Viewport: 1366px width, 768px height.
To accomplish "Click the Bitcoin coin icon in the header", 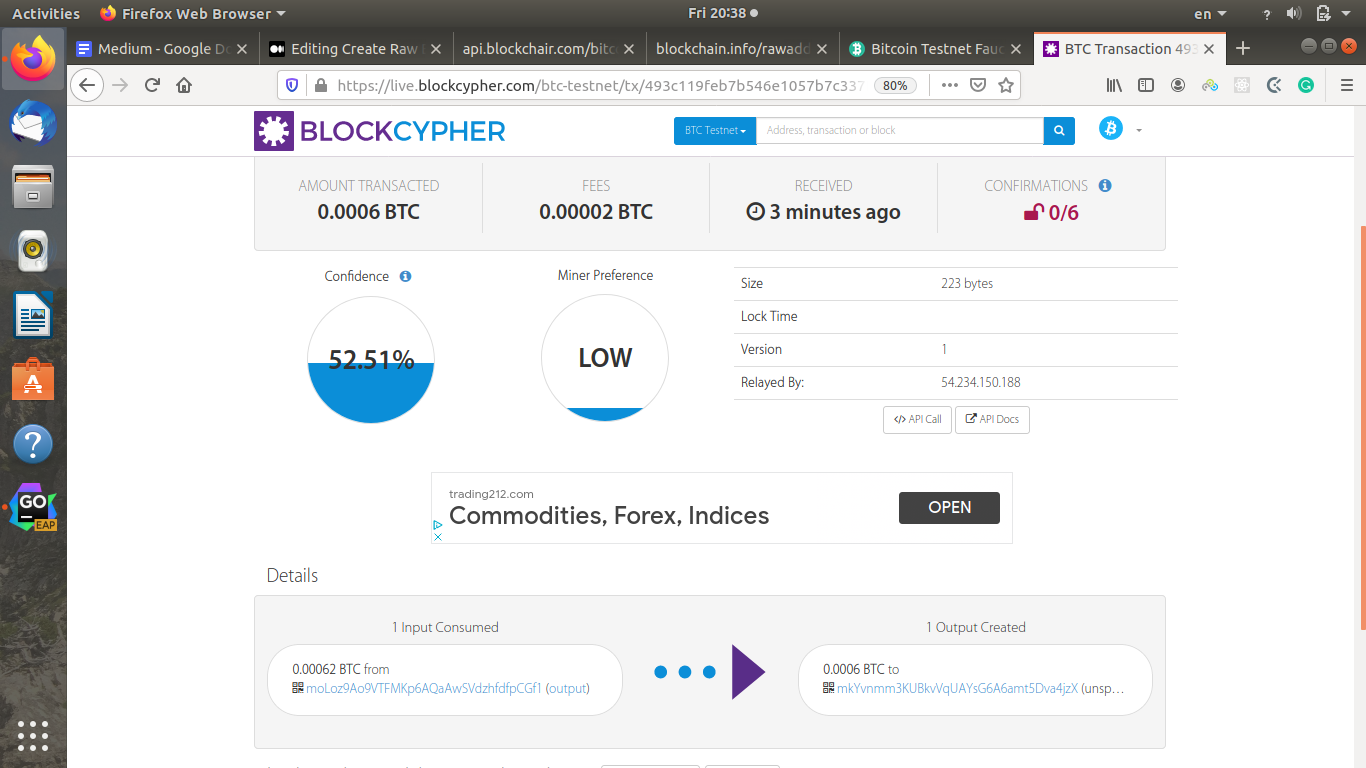I will point(1111,128).
